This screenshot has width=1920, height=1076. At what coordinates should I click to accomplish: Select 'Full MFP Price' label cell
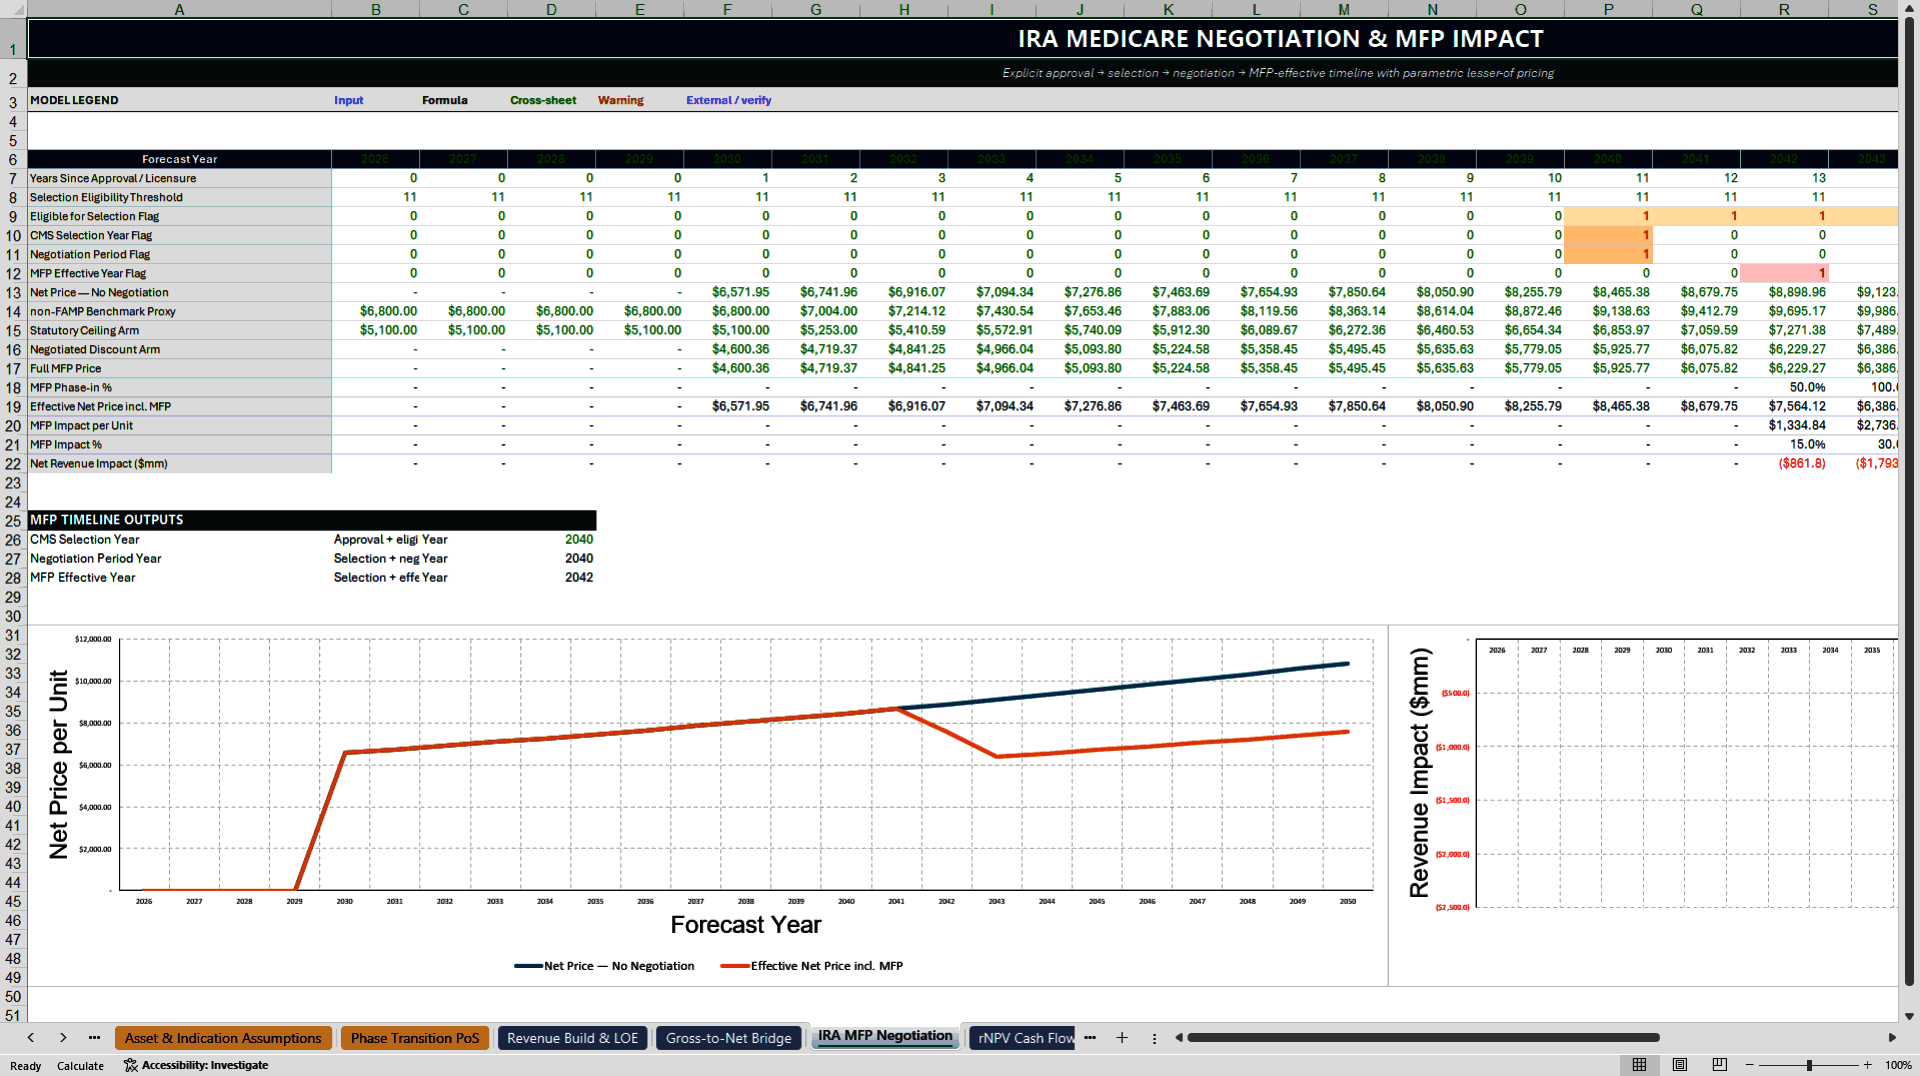click(179, 369)
